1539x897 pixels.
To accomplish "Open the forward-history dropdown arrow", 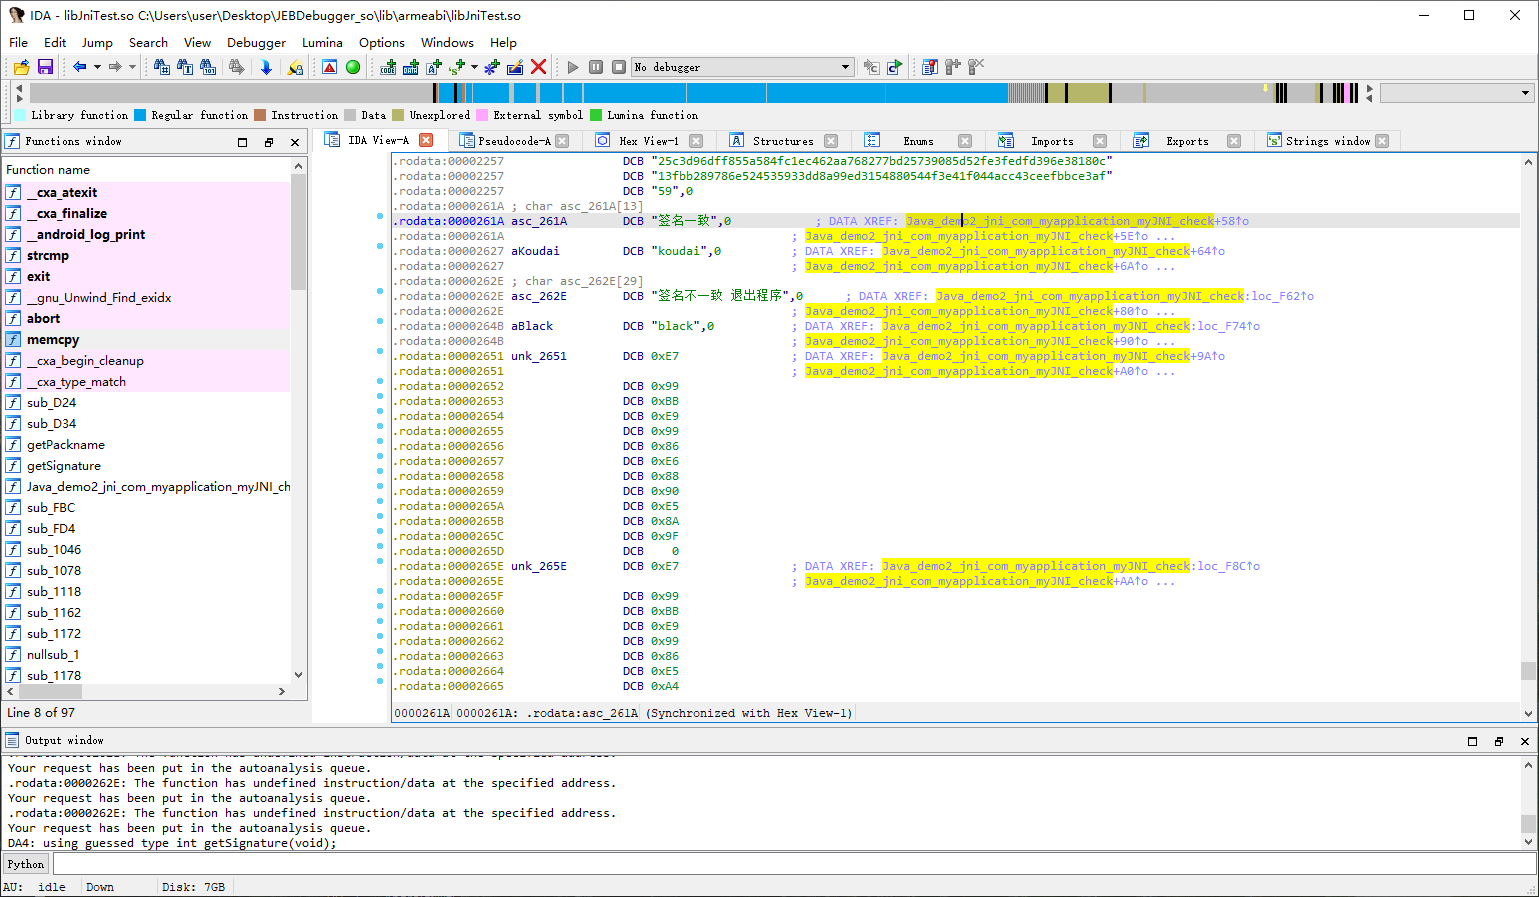I will (x=132, y=67).
